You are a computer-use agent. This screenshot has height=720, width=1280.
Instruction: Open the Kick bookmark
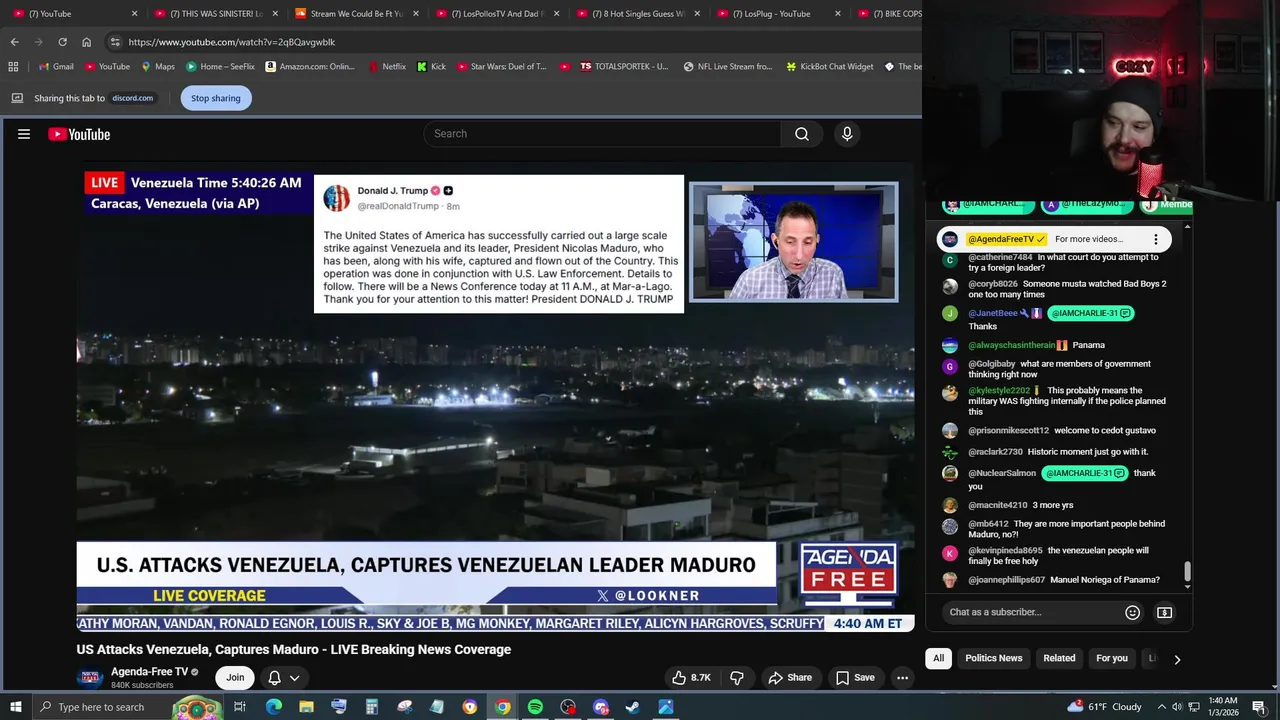[431, 67]
